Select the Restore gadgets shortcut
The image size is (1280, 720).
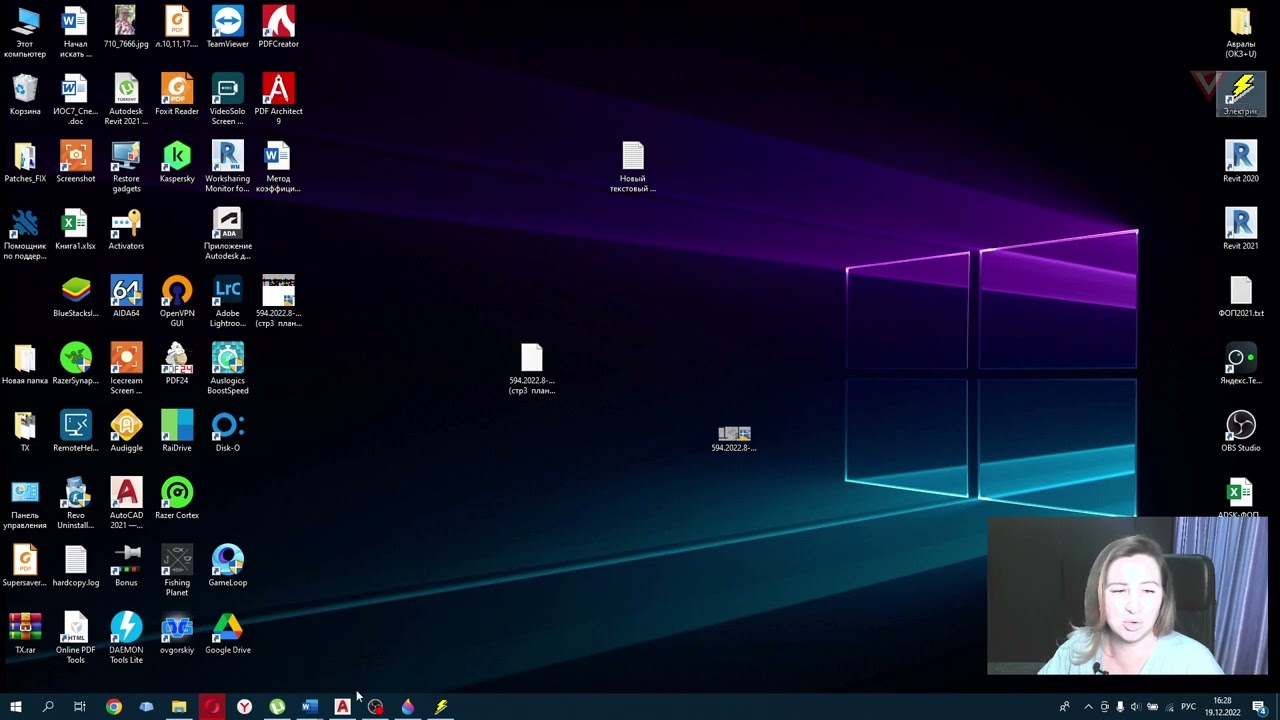coord(126,167)
